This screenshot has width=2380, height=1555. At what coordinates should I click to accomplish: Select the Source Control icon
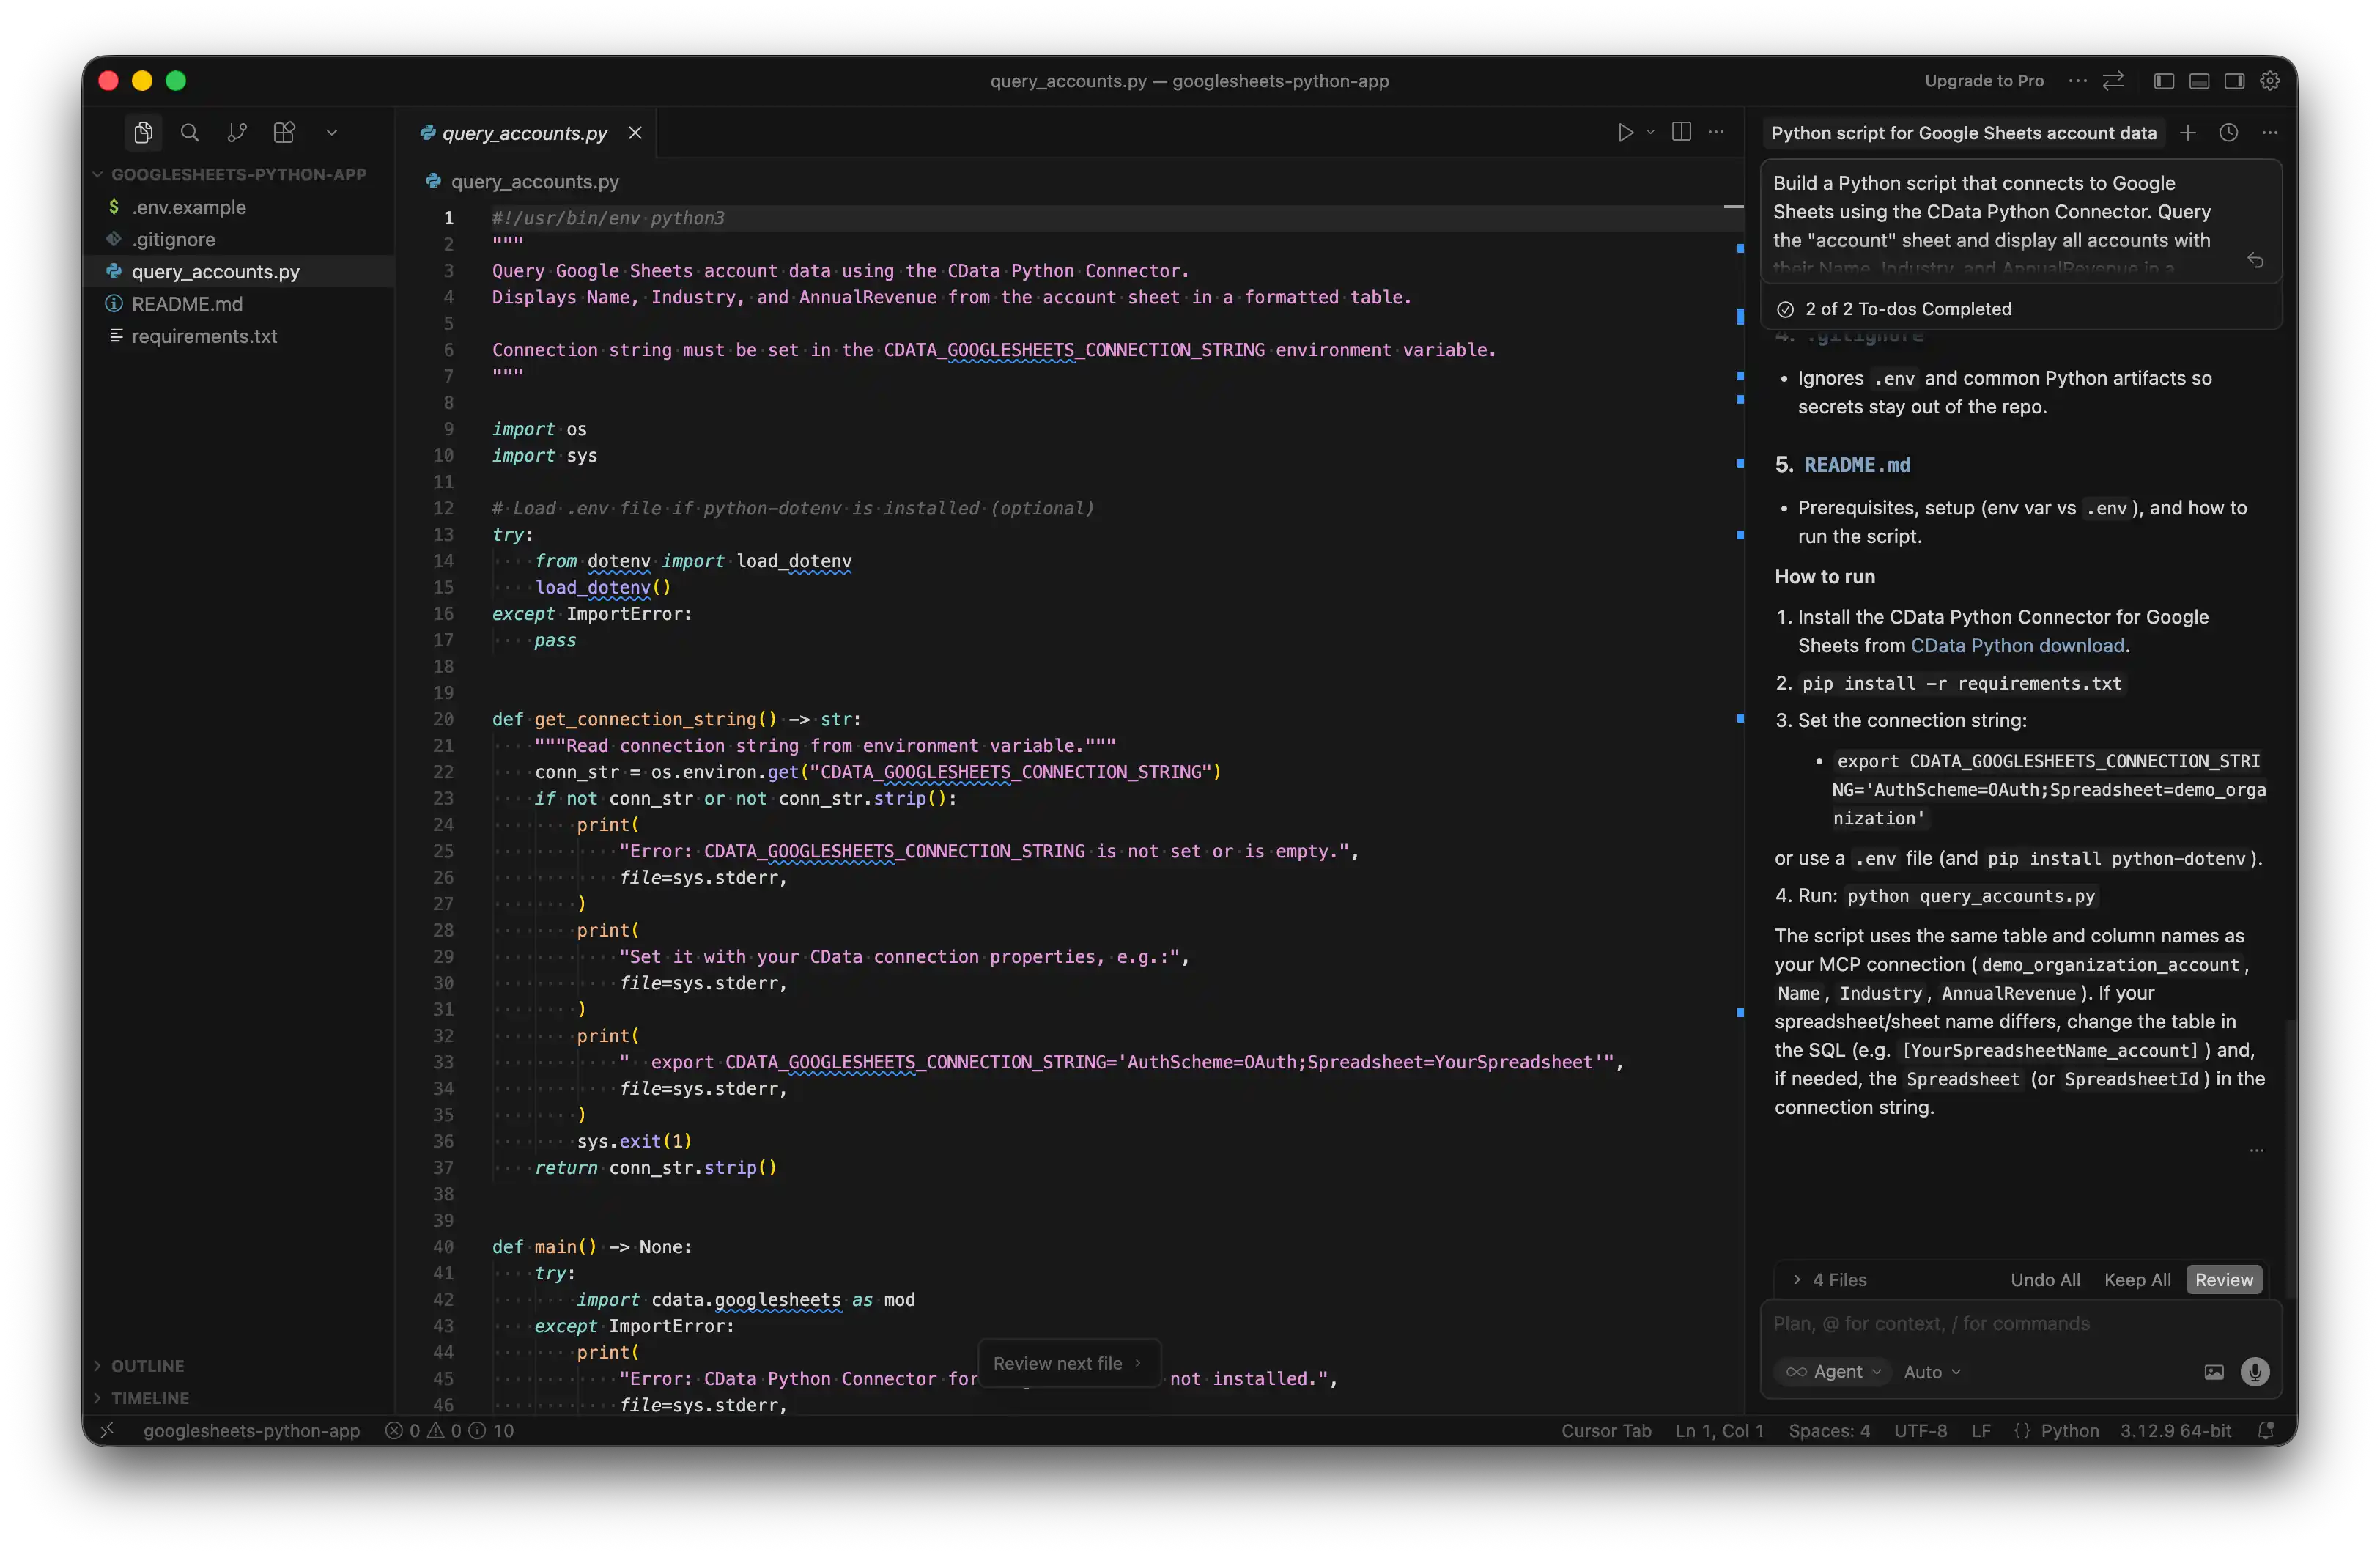237,132
